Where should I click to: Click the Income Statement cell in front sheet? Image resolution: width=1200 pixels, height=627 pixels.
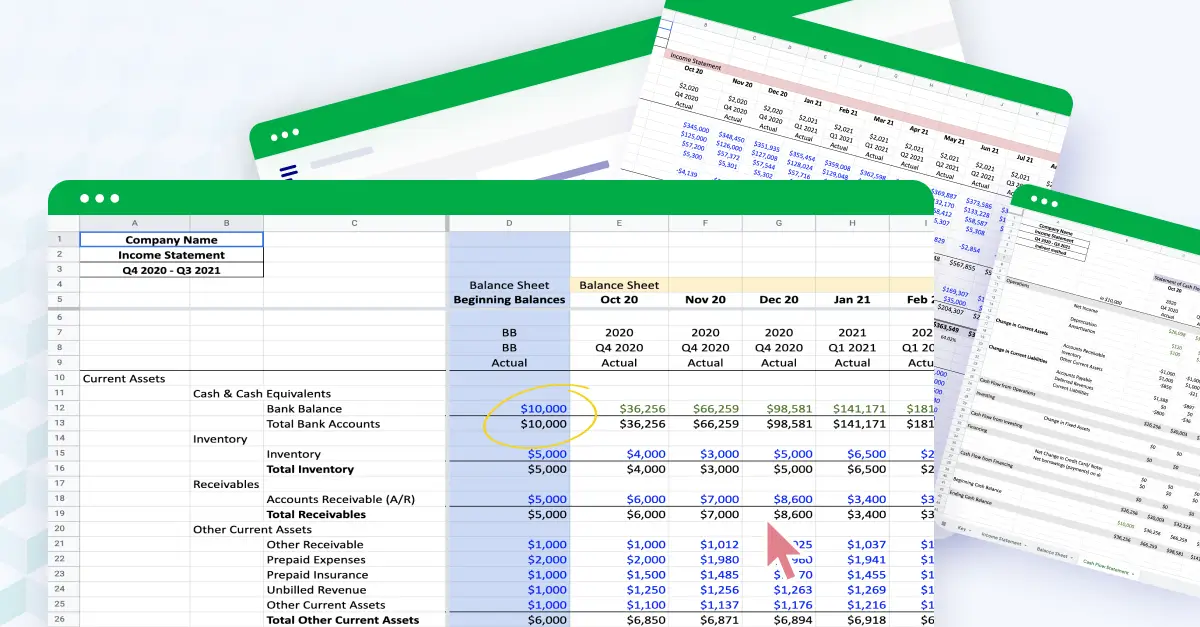tap(171, 255)
